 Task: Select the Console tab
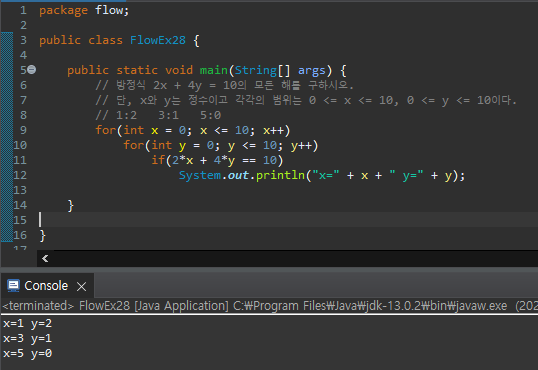point(47,286)
